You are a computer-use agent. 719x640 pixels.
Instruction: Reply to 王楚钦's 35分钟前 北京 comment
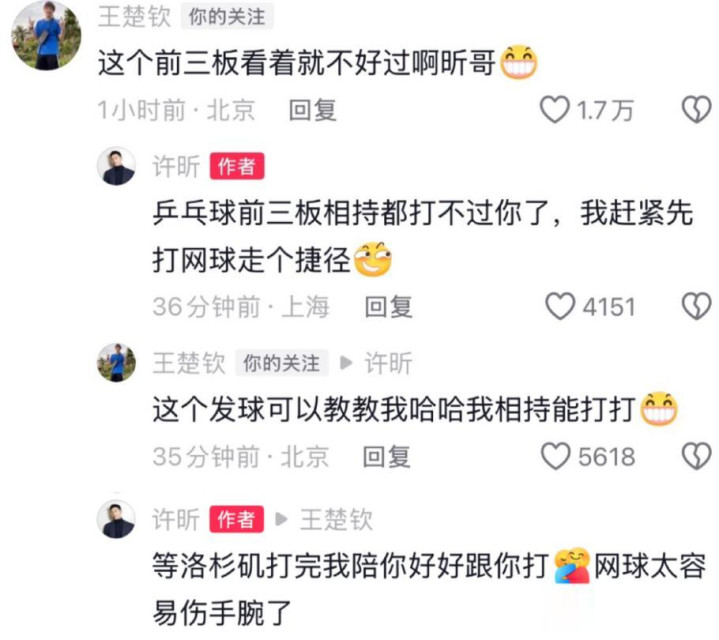coord(387,457)
